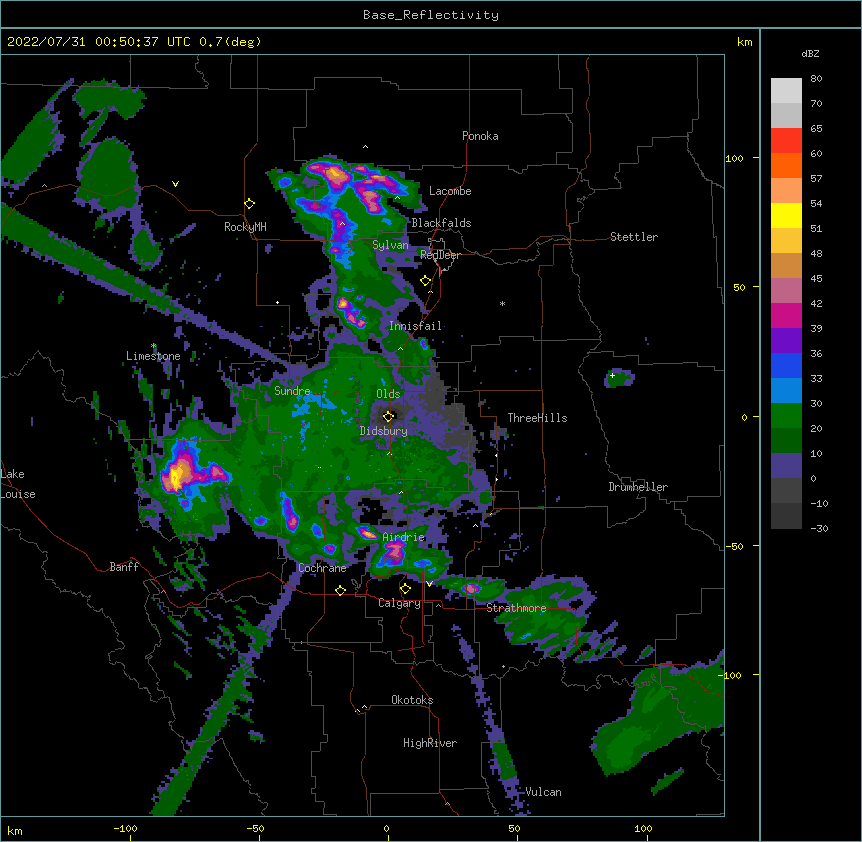Select the radar site marker above Didsbury
Viewport: 862px width, 842px height.
point(388,416)
